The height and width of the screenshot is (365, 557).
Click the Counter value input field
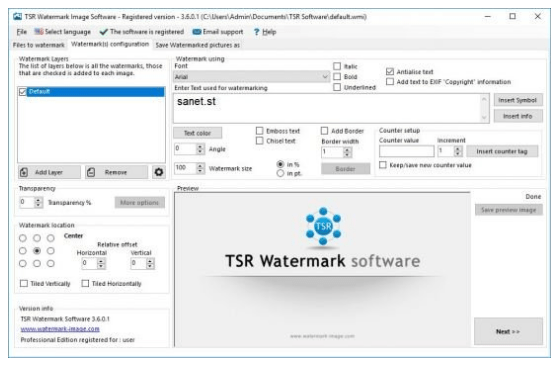[406, 152]
